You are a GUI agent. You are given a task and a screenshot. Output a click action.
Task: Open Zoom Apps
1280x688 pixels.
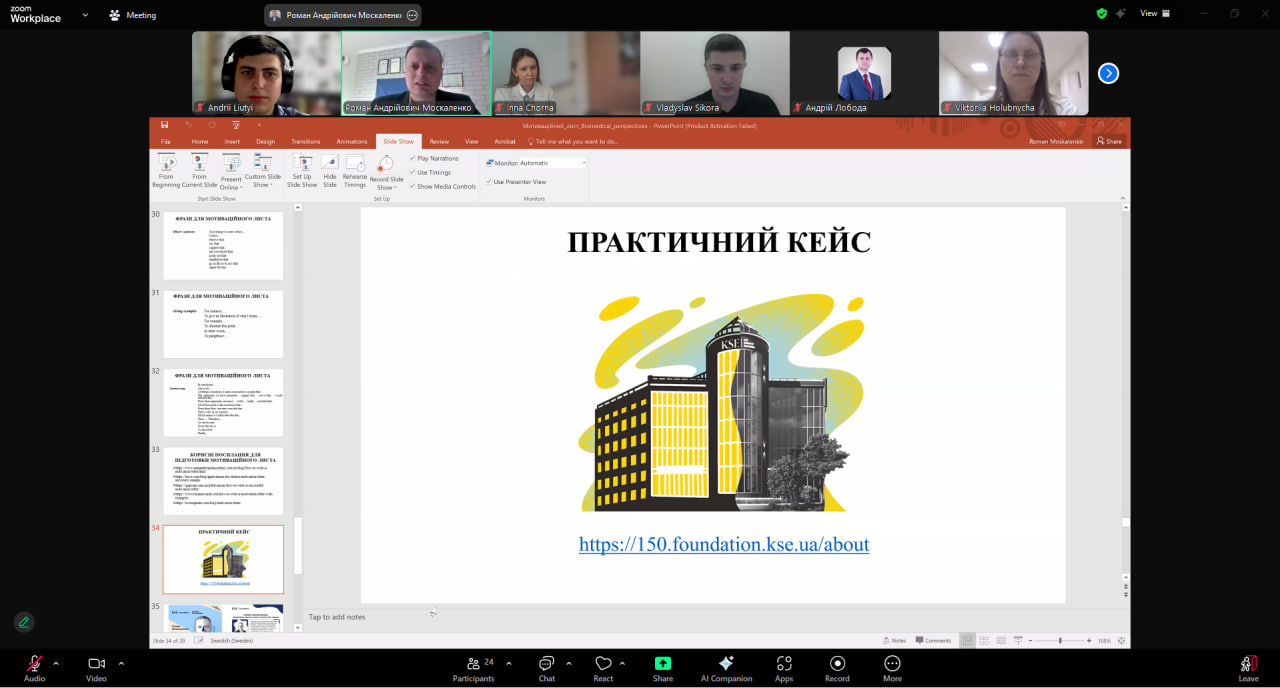(784, 668)
